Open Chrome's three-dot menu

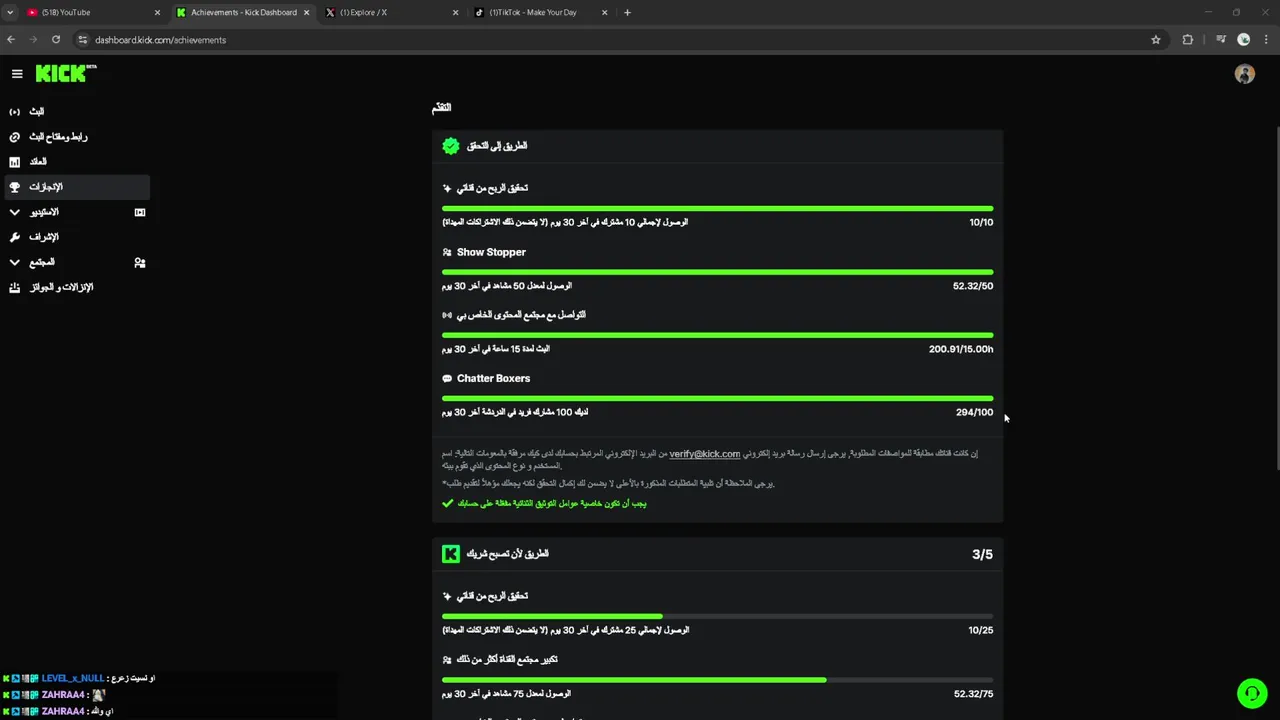tap(1266, 40)
